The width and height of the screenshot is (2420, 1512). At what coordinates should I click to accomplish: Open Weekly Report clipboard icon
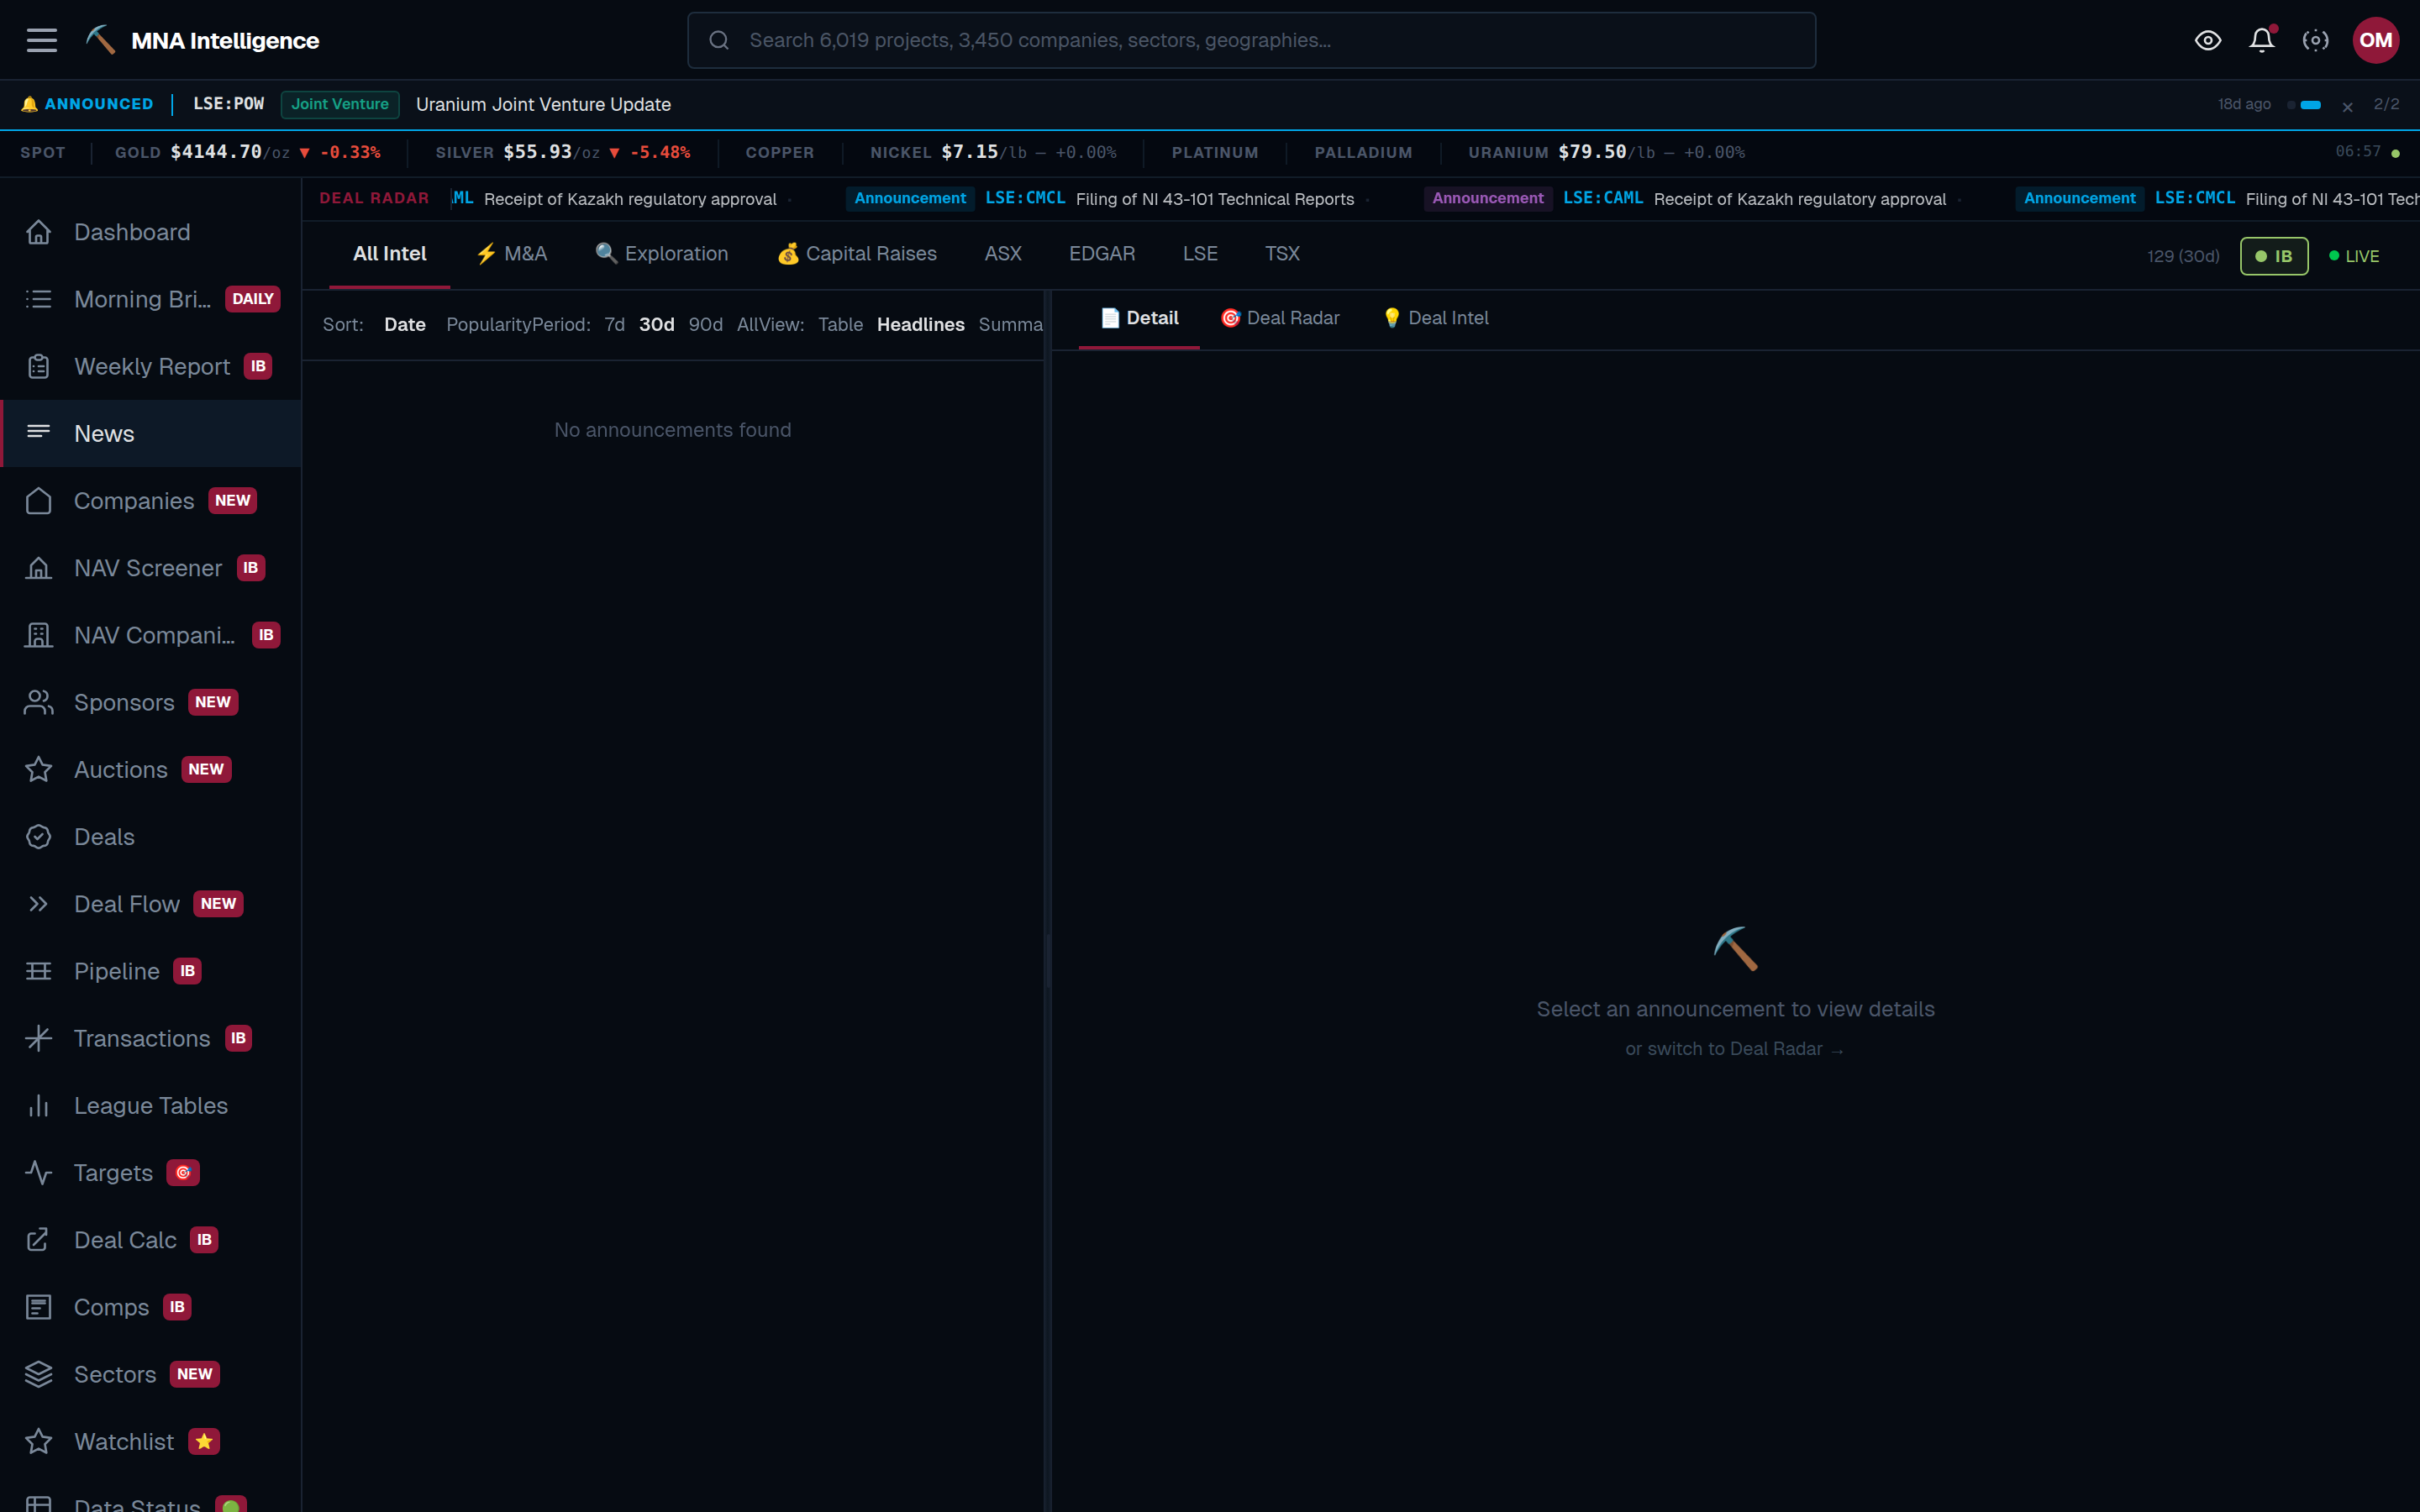tap(38, 366)
